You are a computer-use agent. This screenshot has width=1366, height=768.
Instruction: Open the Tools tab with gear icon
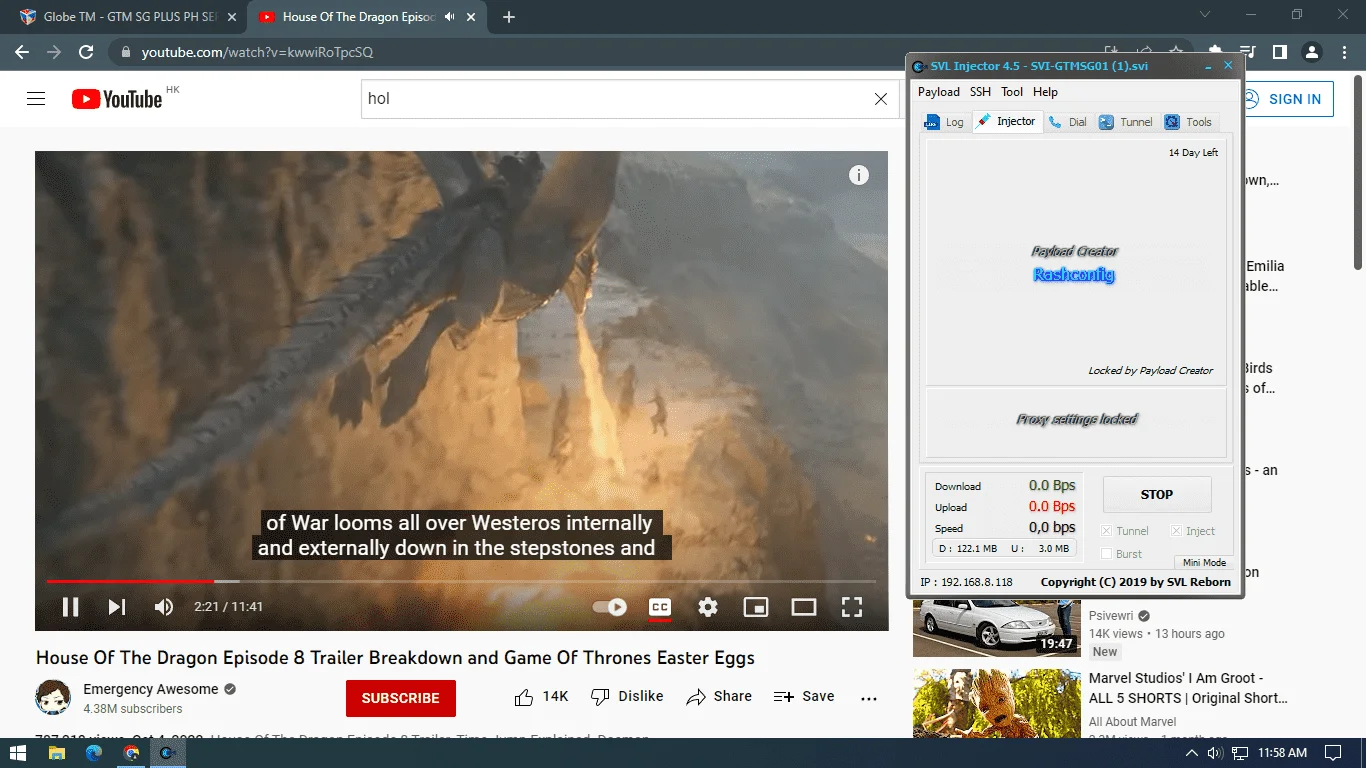click(x=1188, y=122)
